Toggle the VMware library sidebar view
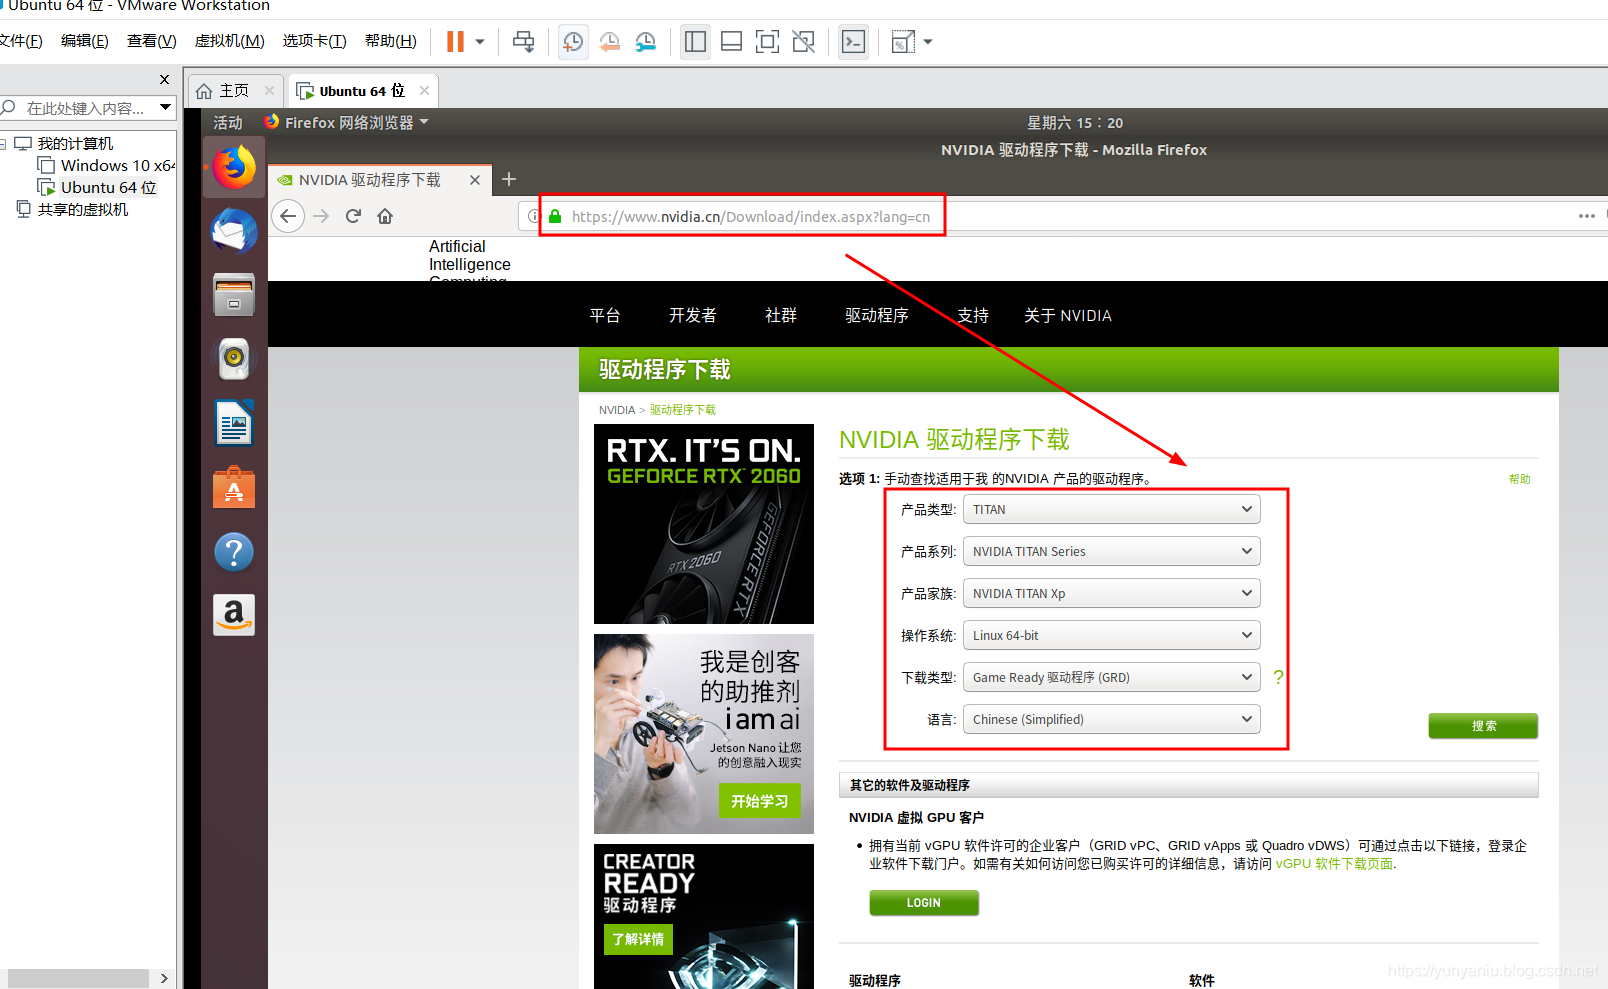The width and height of the screenshot is (1608, 989). click(695, 42)
